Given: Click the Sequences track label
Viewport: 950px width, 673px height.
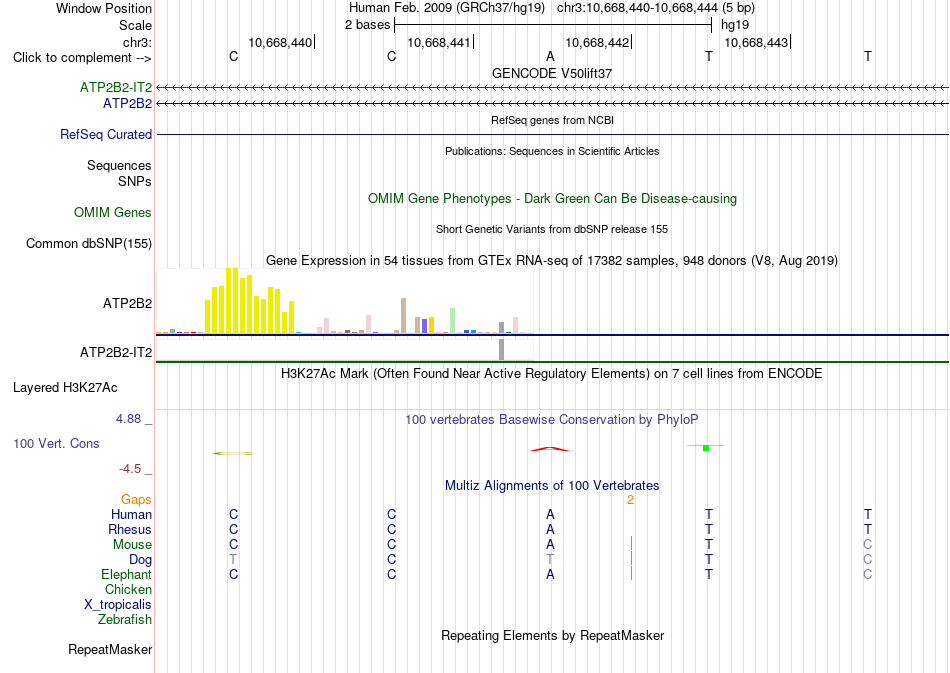Looking at the screenshot, I should [x=119, y=165].
